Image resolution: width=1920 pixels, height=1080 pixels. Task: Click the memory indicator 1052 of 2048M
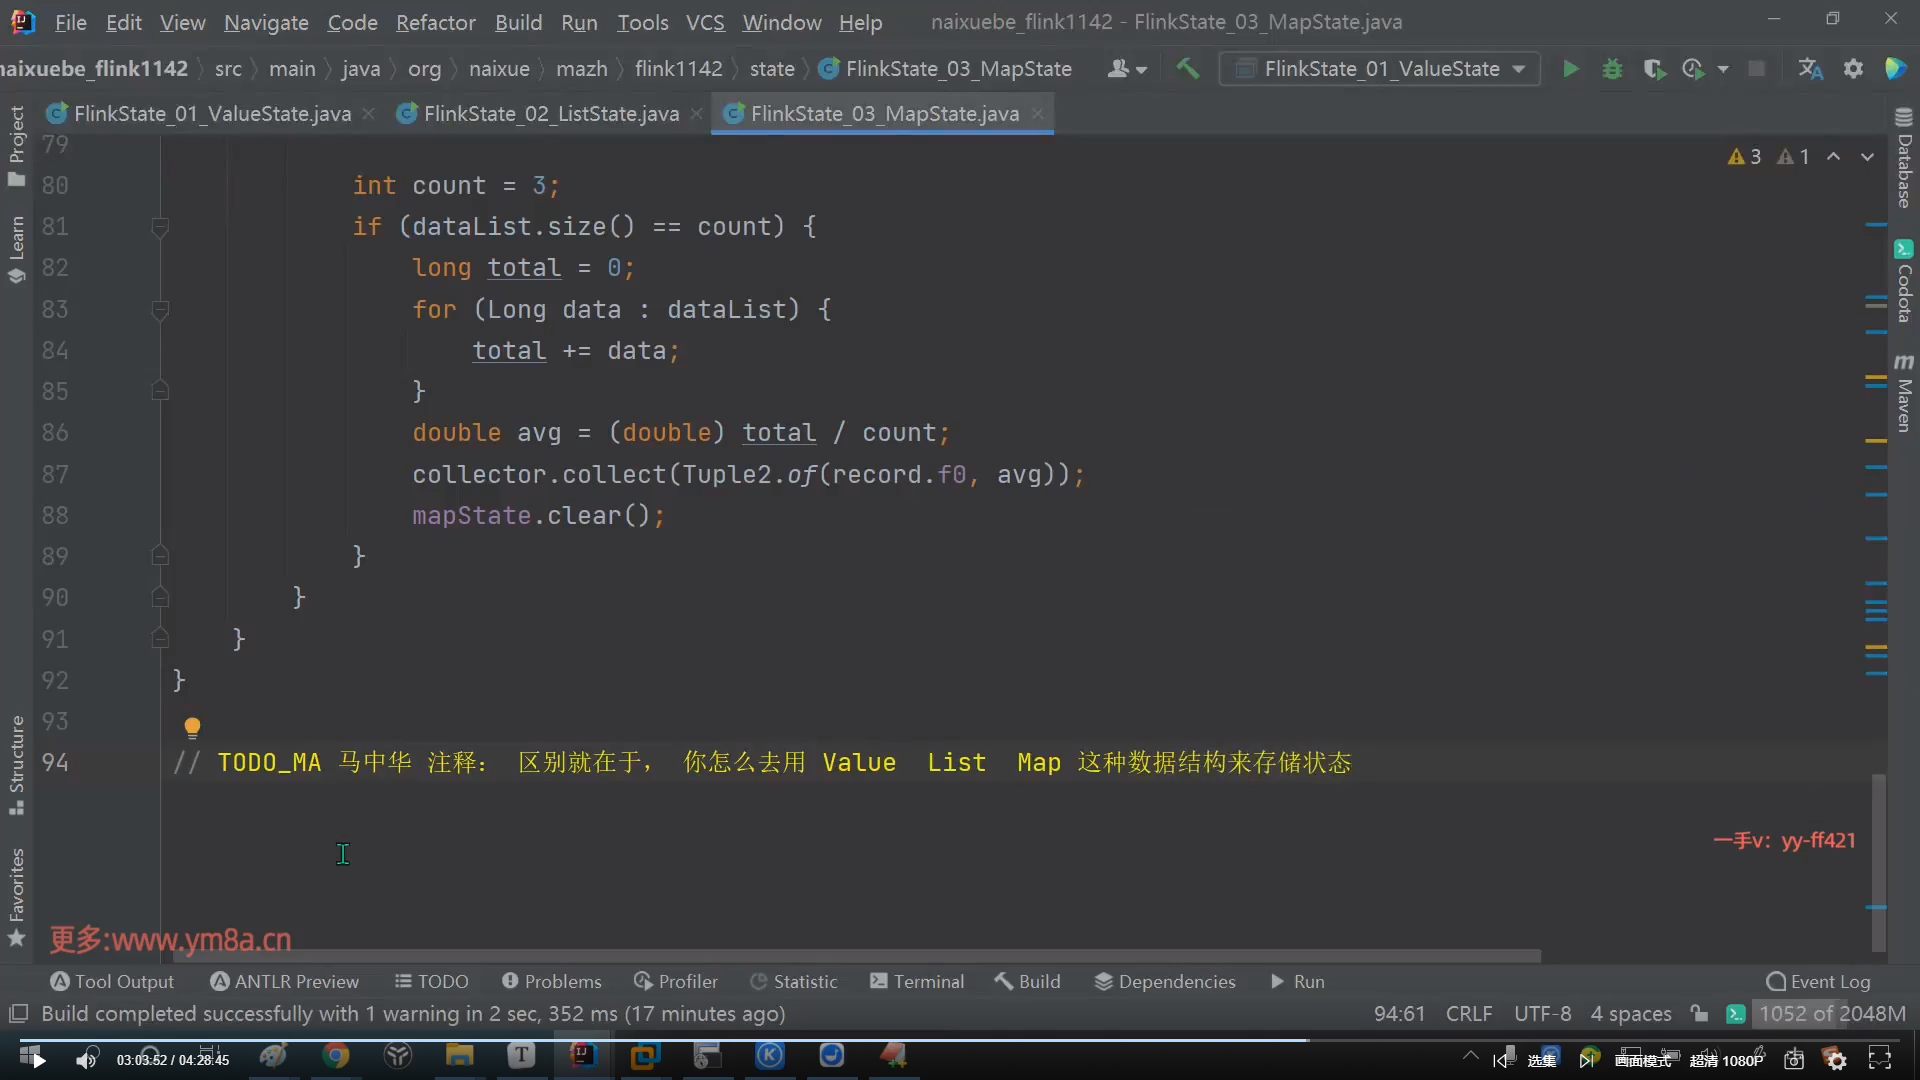click(1831, 1013)
